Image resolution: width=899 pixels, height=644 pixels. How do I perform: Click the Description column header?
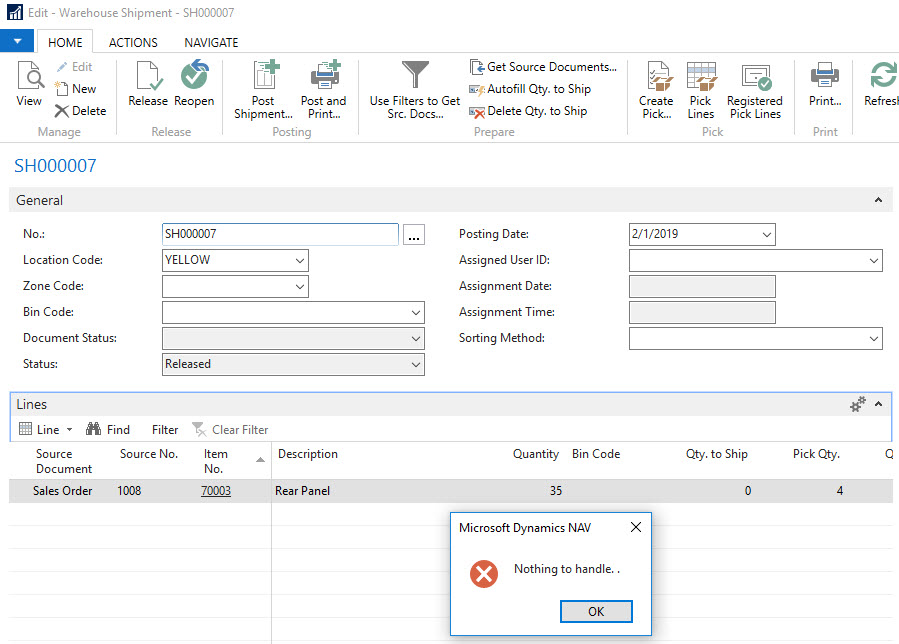[x=308, y=454]
